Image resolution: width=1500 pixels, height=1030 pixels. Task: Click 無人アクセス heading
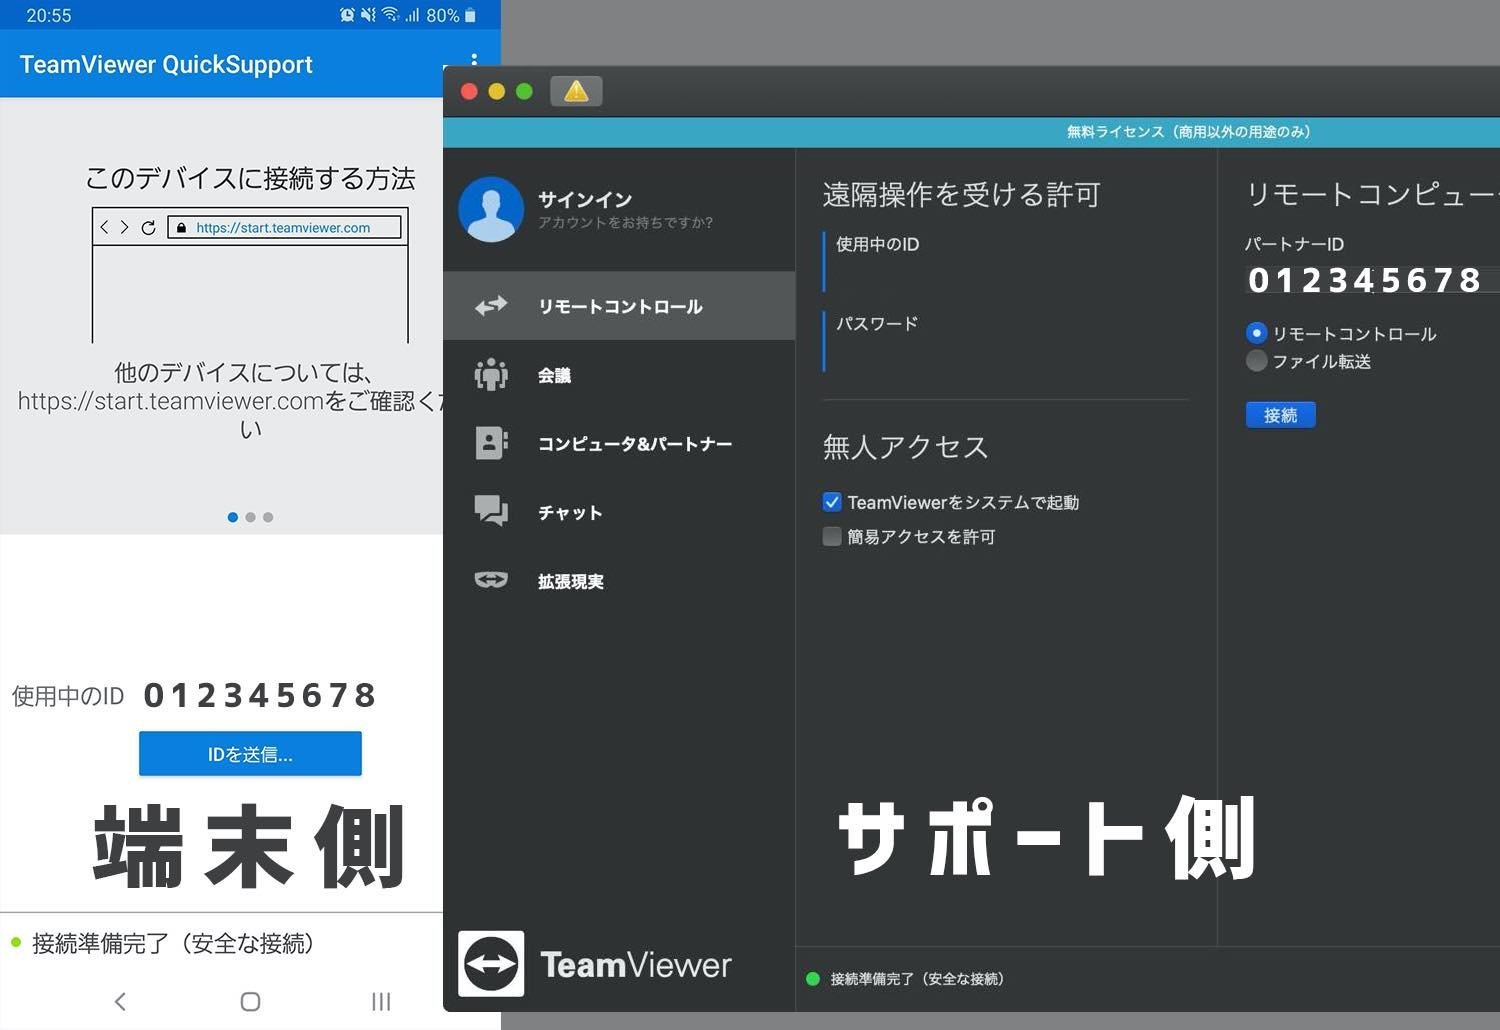905,447
